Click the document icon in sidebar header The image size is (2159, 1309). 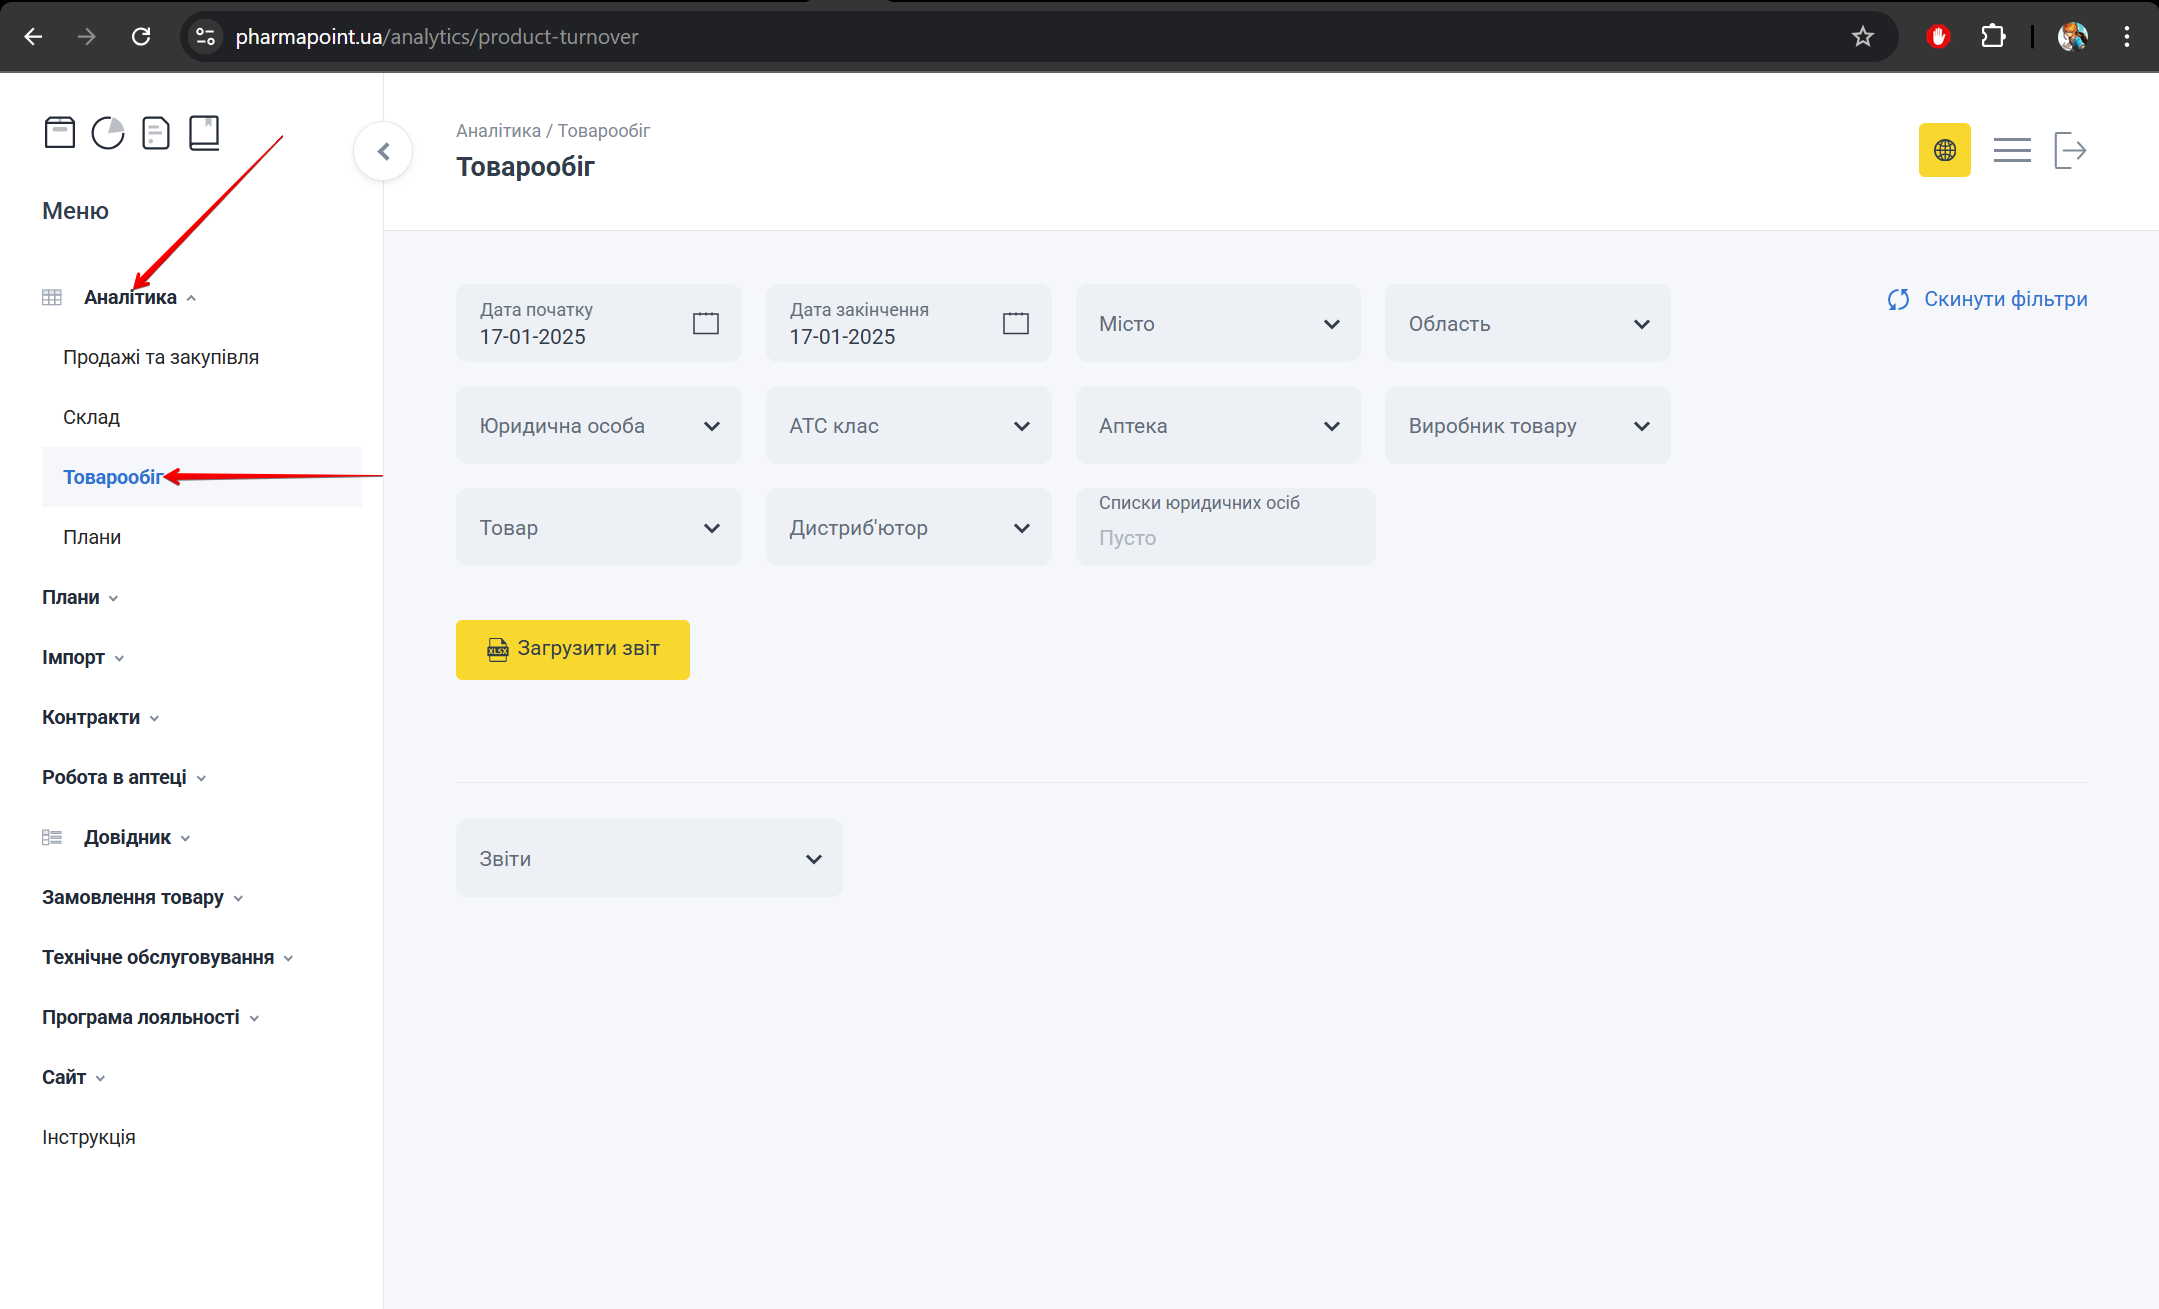coord(156,132)
